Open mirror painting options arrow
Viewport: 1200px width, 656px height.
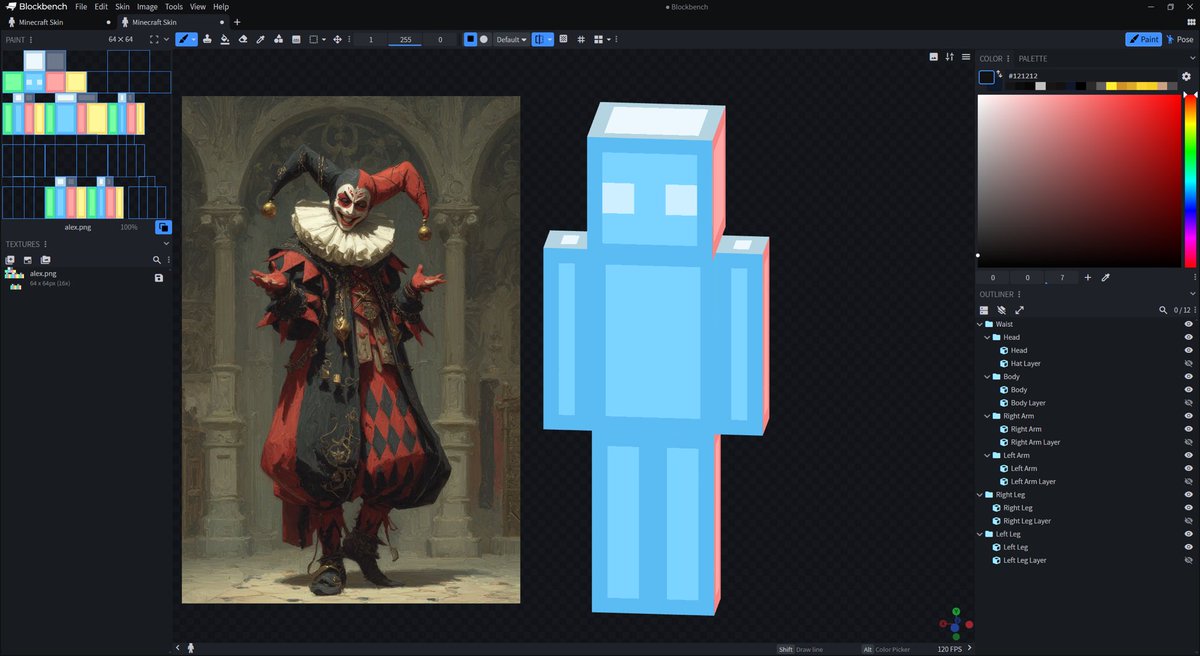(550, 39)
